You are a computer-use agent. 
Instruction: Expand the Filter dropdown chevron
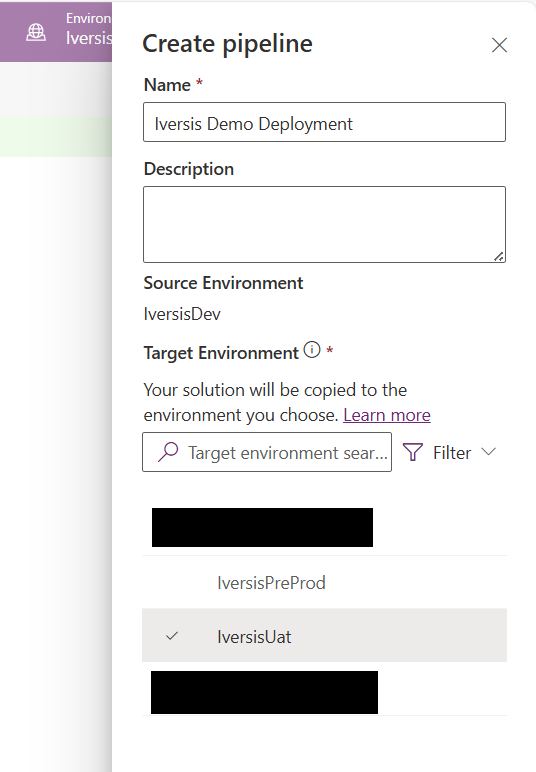[488, 451]
